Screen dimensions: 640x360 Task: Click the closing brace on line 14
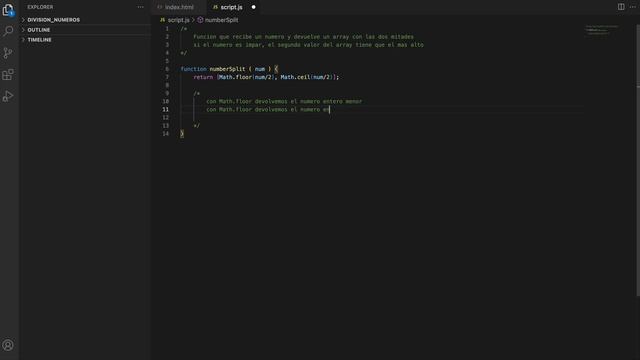coord(182,133)
